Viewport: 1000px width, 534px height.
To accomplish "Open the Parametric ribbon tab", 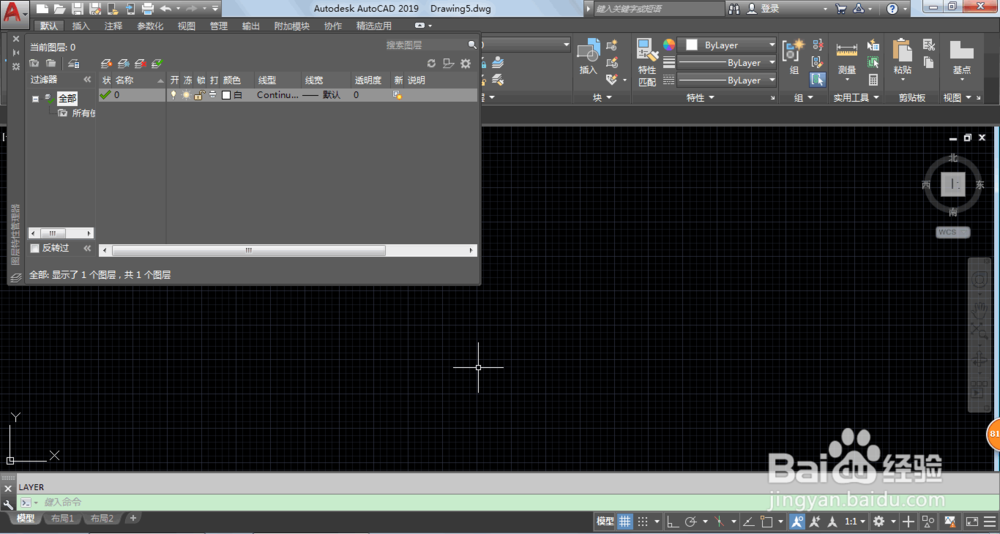I will pos(151,26).
